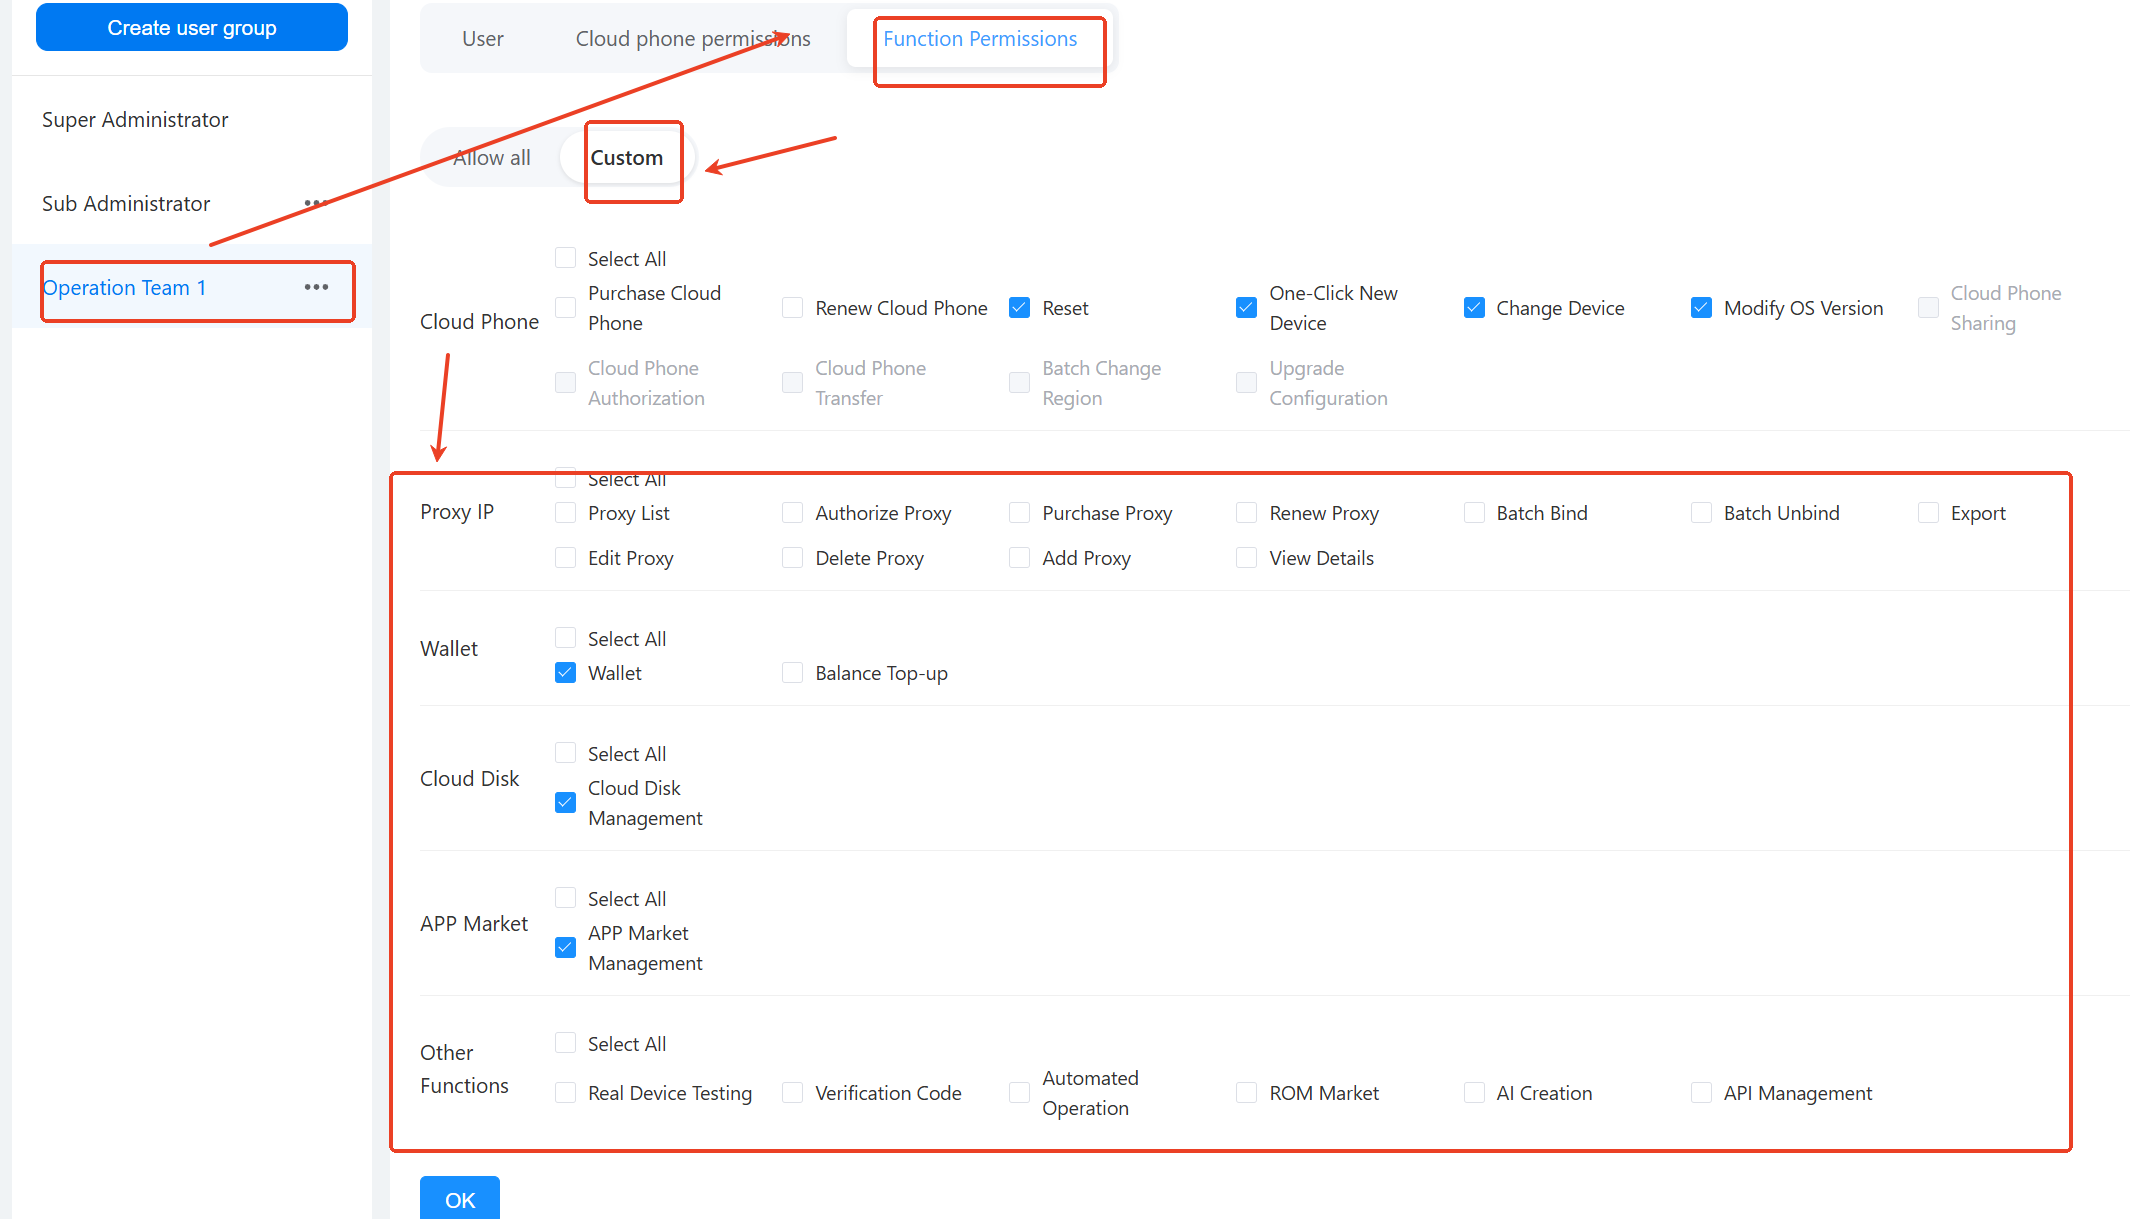Check the ROM Market checkbox
Image resolution: width=2139 pixels, height=1219 pixels.
coord(1246,1093)
